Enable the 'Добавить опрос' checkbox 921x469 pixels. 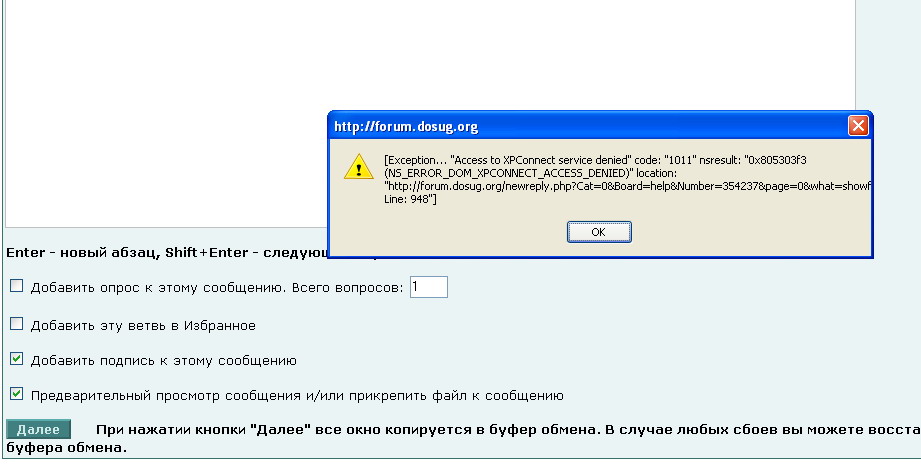(16, 287)
